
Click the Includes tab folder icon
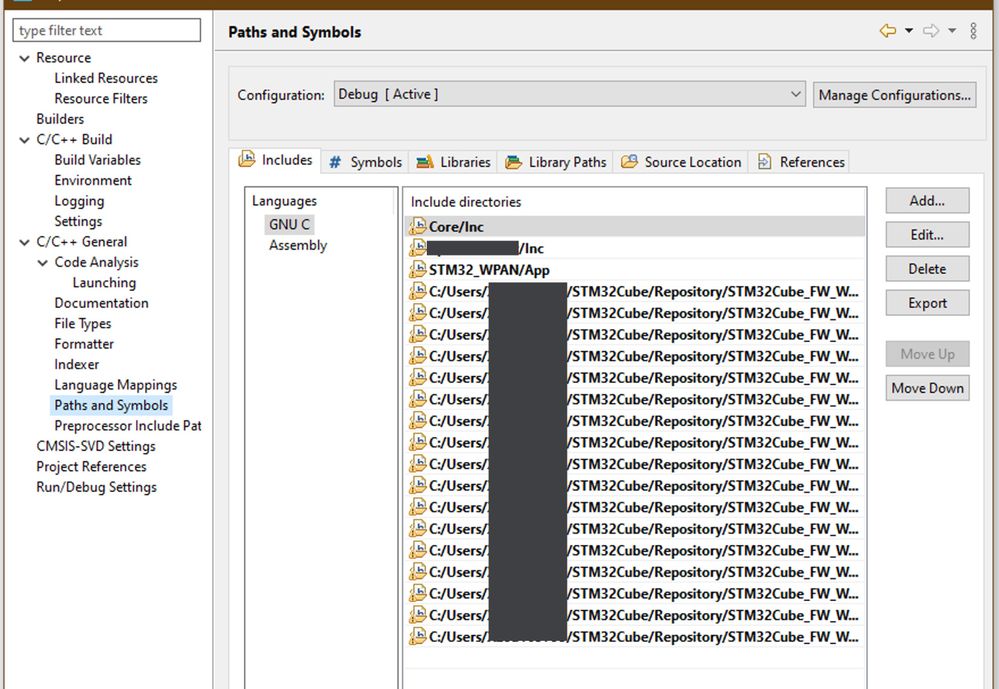coord(247,159)
